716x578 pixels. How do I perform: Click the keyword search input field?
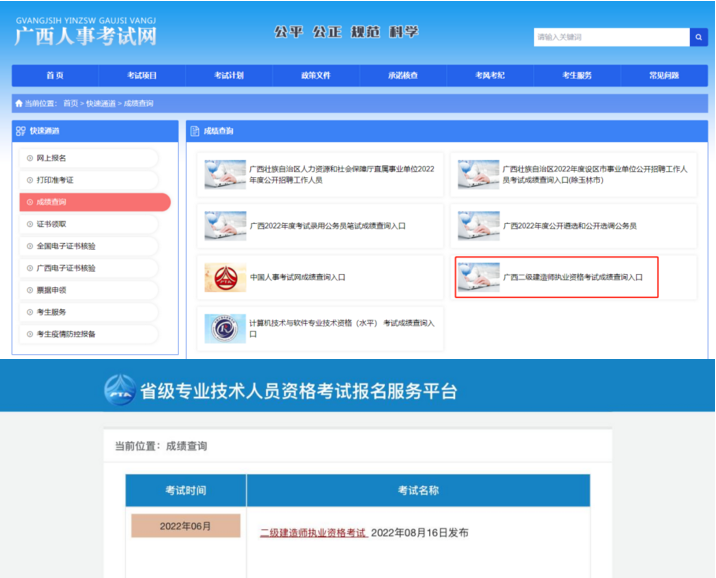(610, 37)
